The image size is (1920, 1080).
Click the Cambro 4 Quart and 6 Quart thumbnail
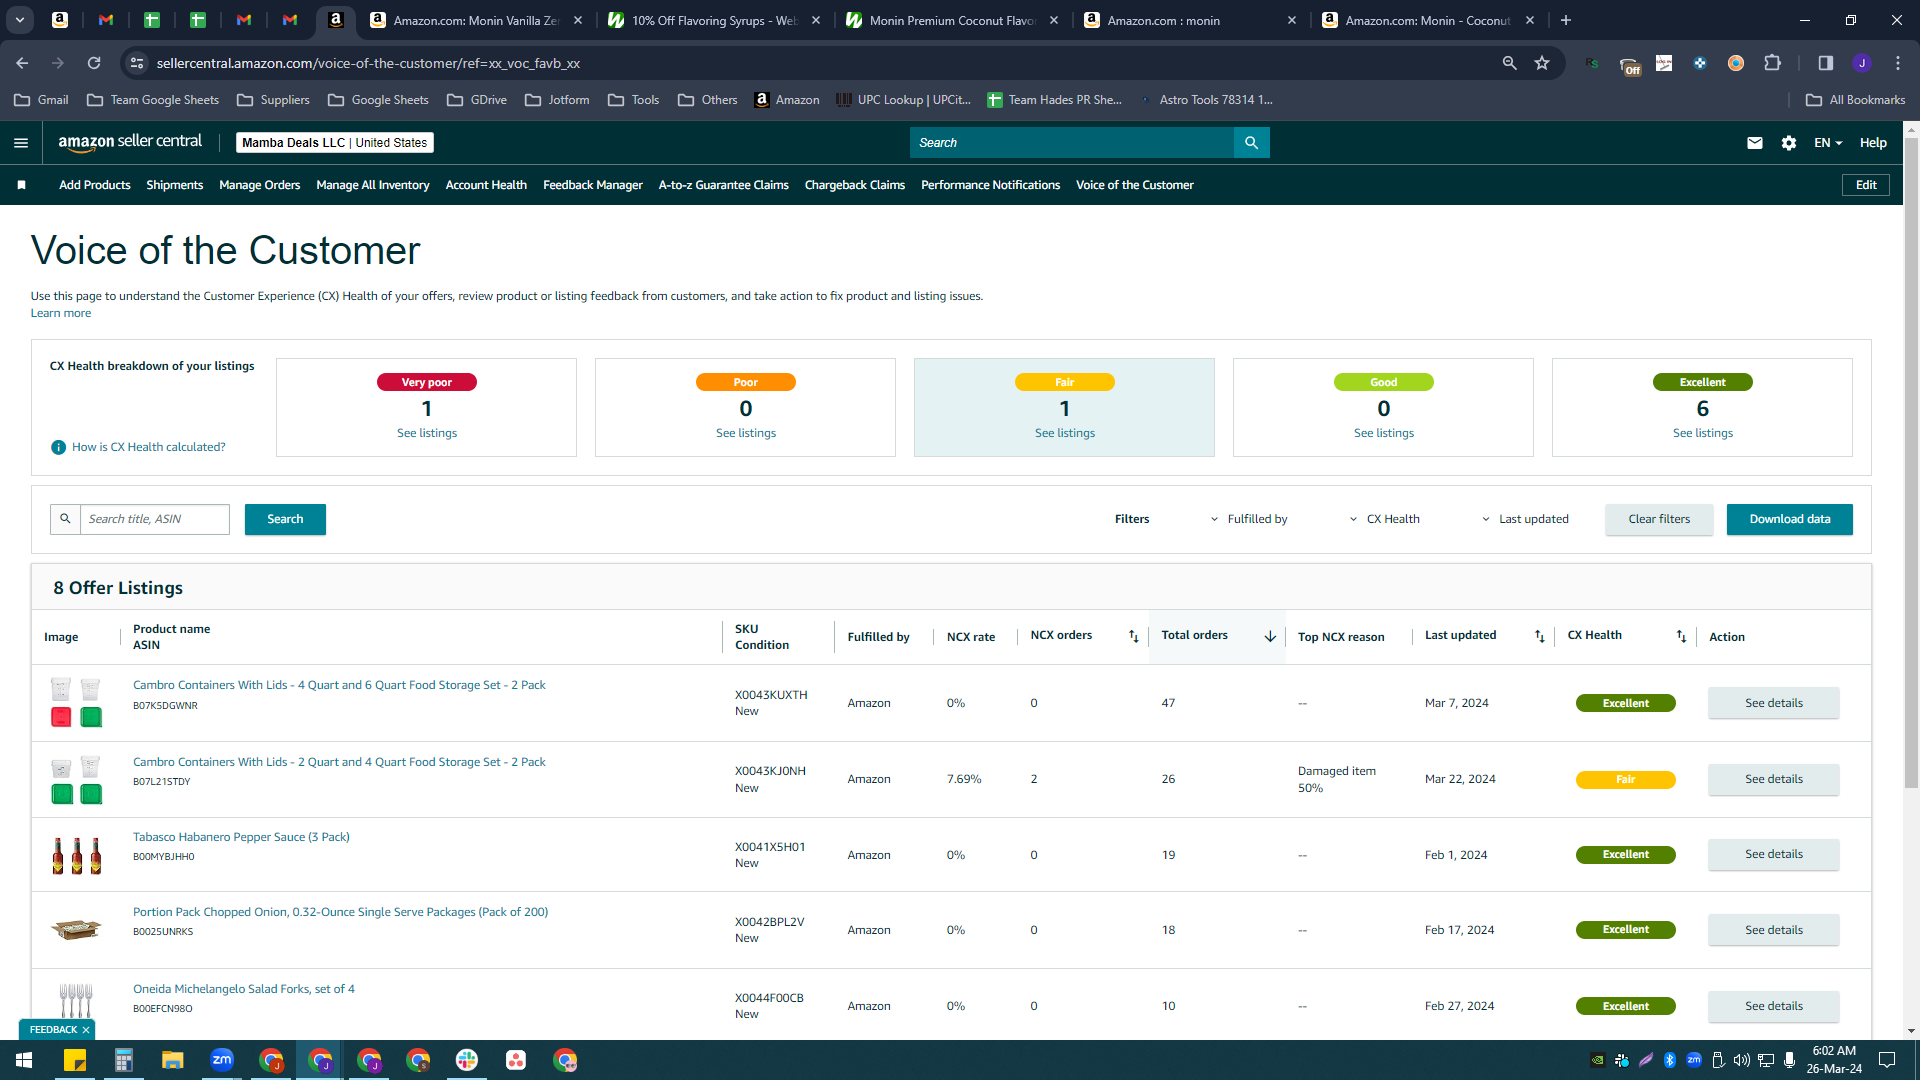(76, 703)
